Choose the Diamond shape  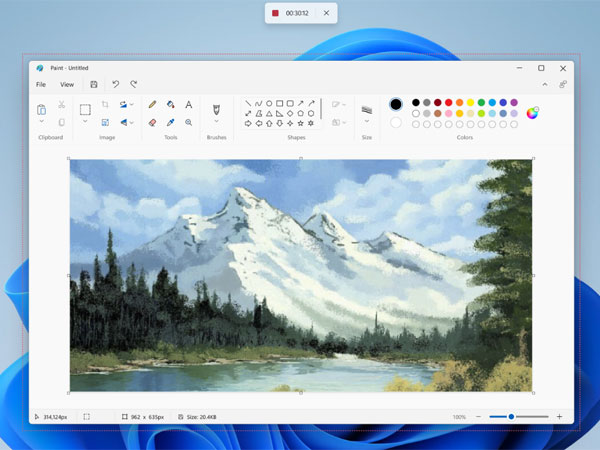click(290, 113)
